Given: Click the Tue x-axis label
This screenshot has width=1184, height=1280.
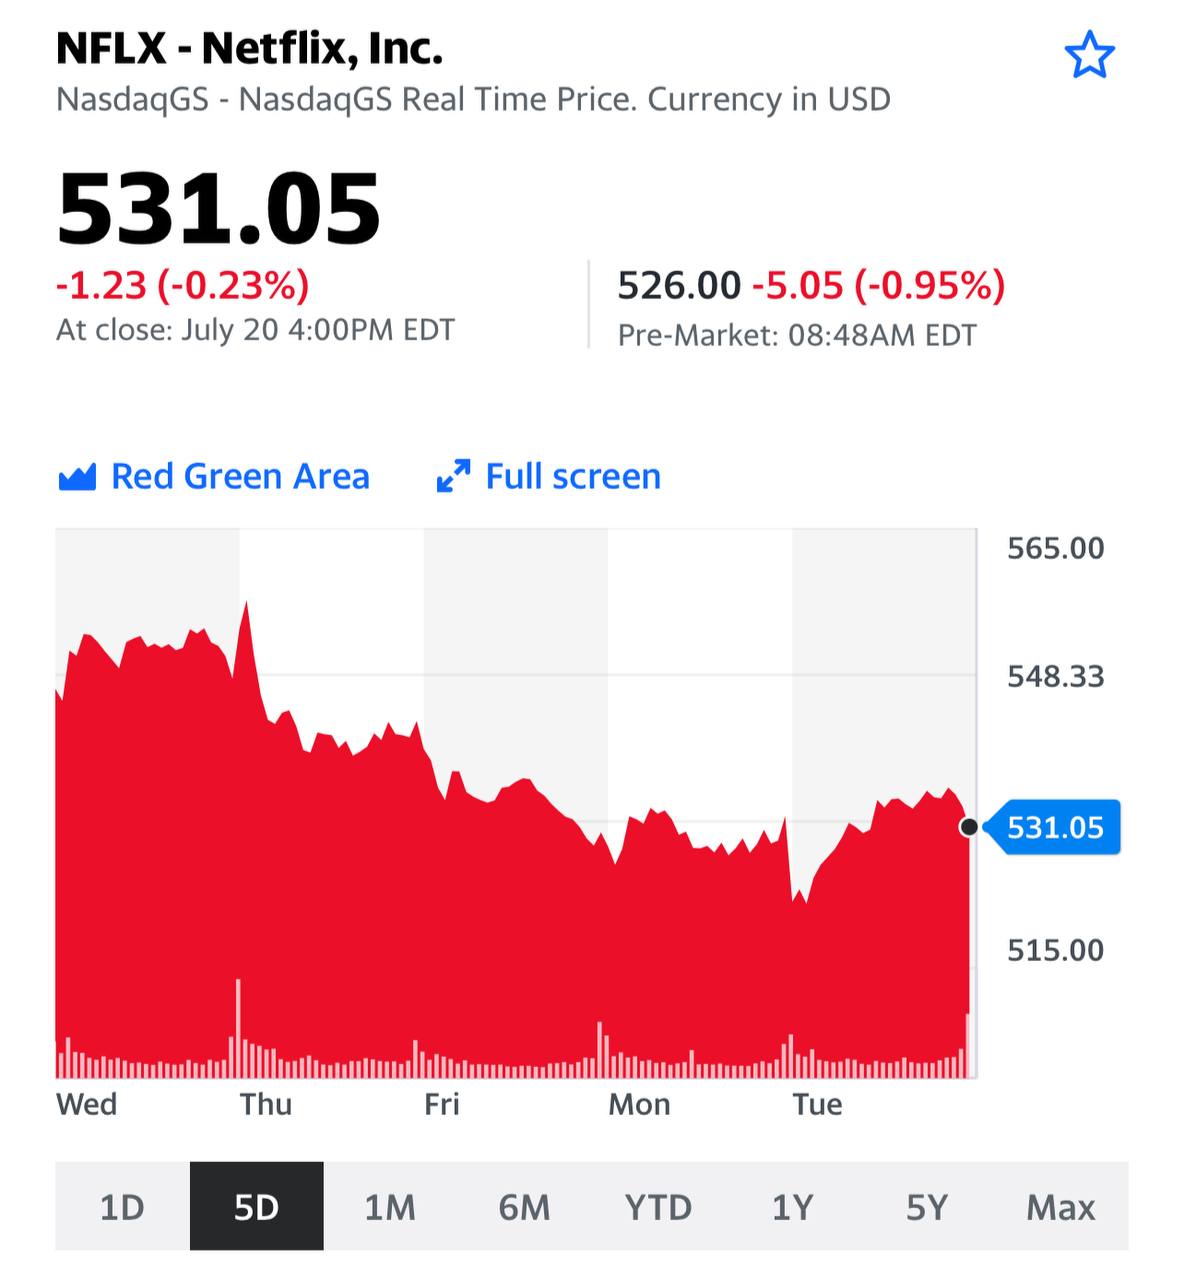Looking at the screenshot, I should [817, 1104].
